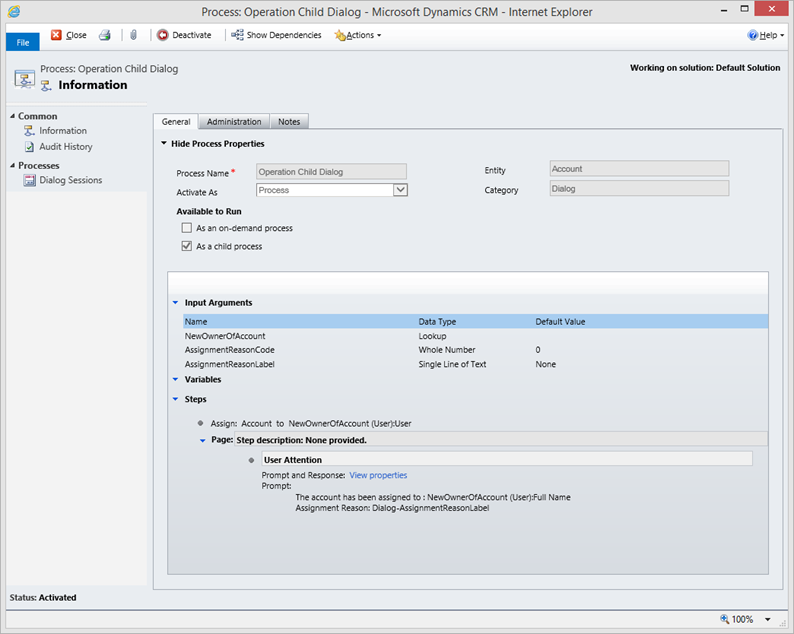
Task: Click the Single Line of Text cell
Action: (452, 364)
